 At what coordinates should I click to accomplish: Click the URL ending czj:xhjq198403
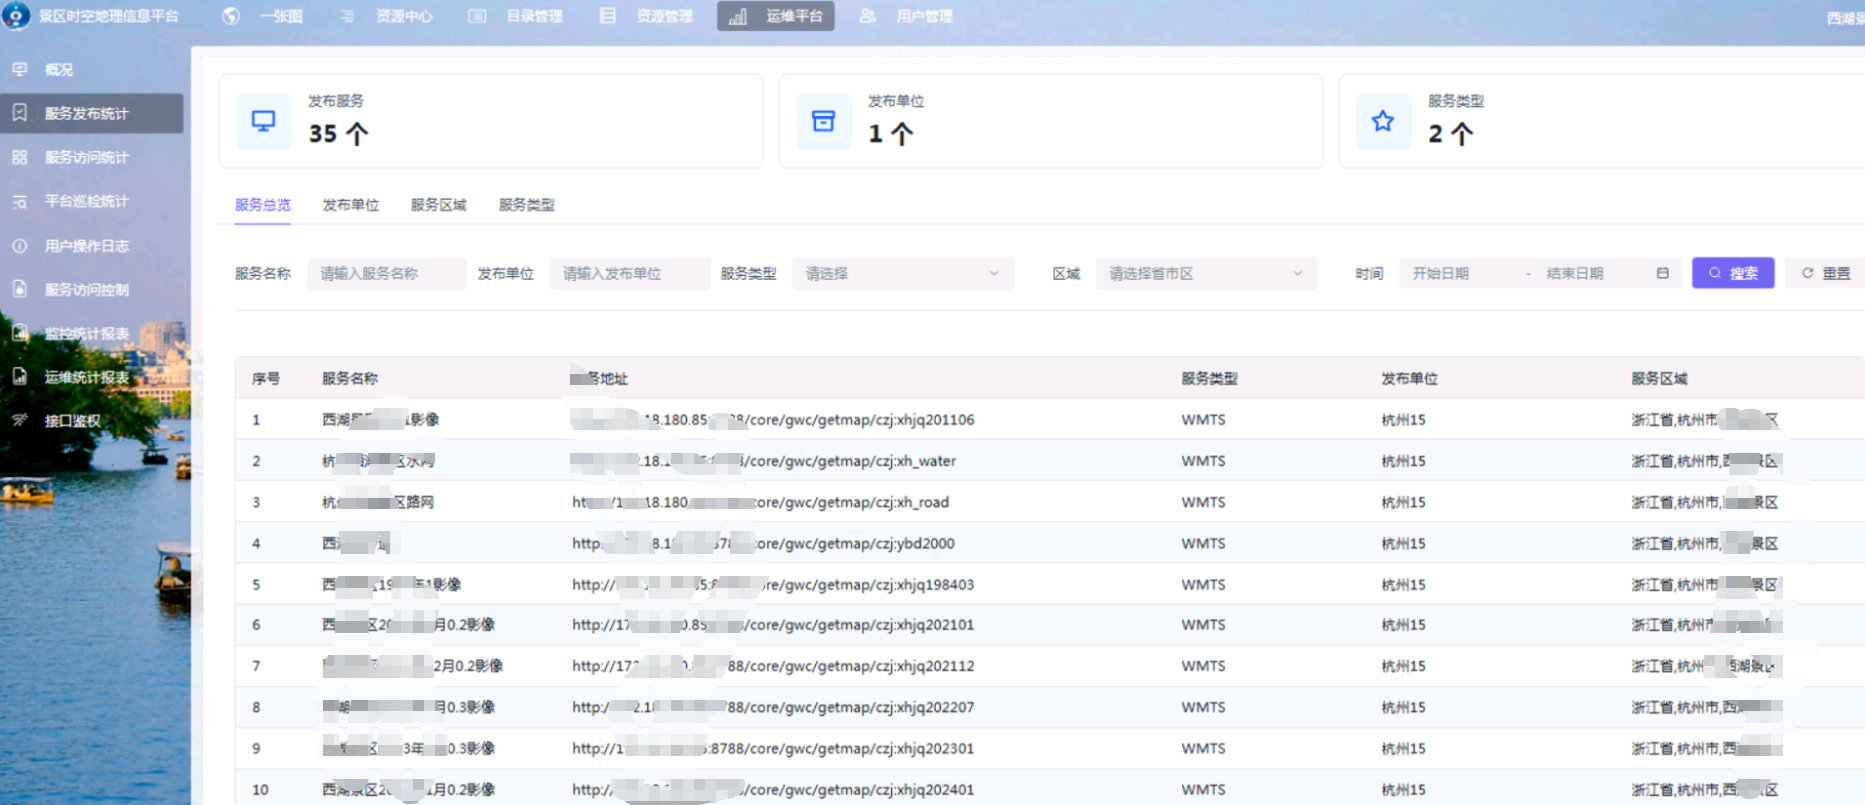(773, 584)
